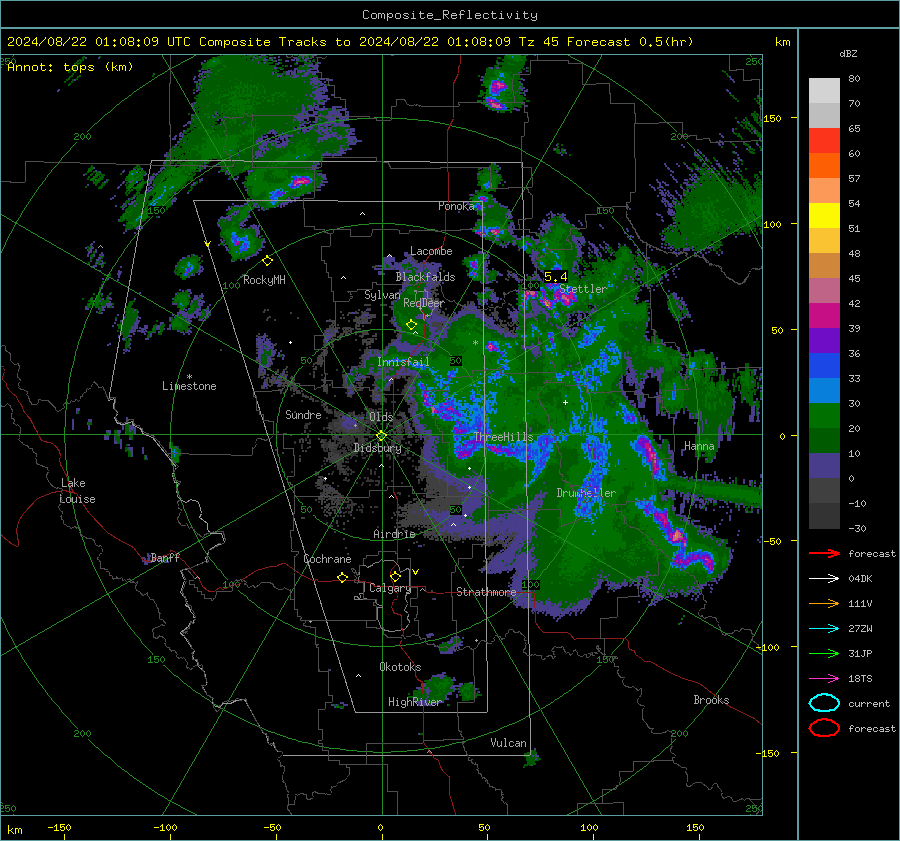Click the red forecast arrow in the legend
This screenshot has height=841, width=900.
[824, 553]
